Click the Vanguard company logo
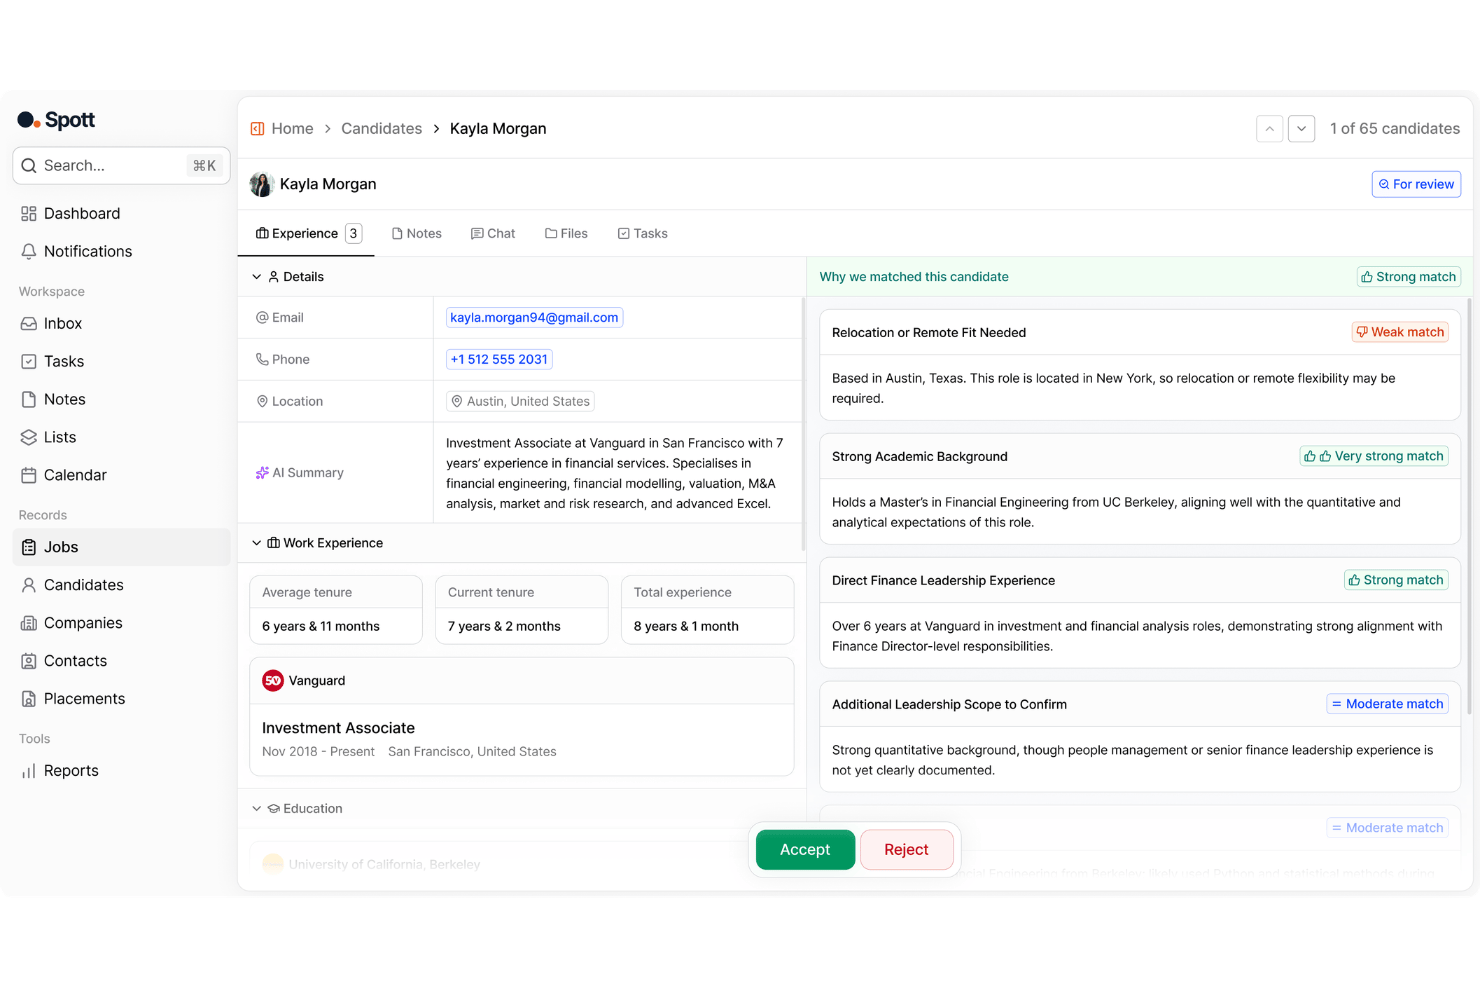This screenshot has width=1480, height=987. pos(273,681)
